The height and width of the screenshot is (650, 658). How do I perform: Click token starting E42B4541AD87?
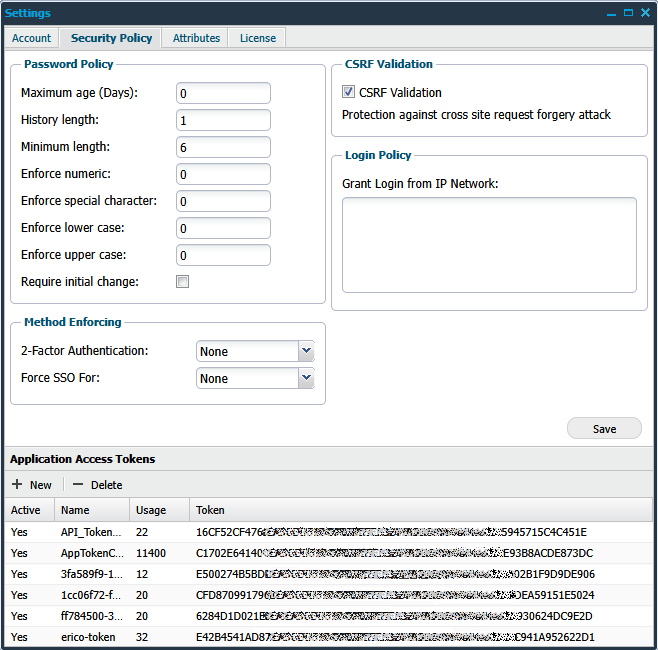click(x=395, y=637)
